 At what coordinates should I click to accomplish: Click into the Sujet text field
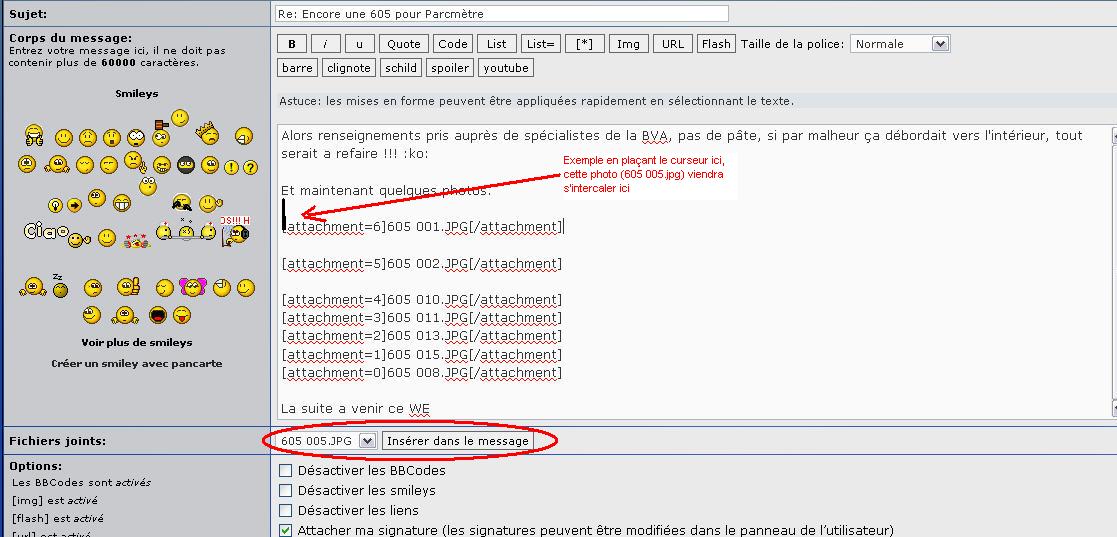tap(501, 14)
